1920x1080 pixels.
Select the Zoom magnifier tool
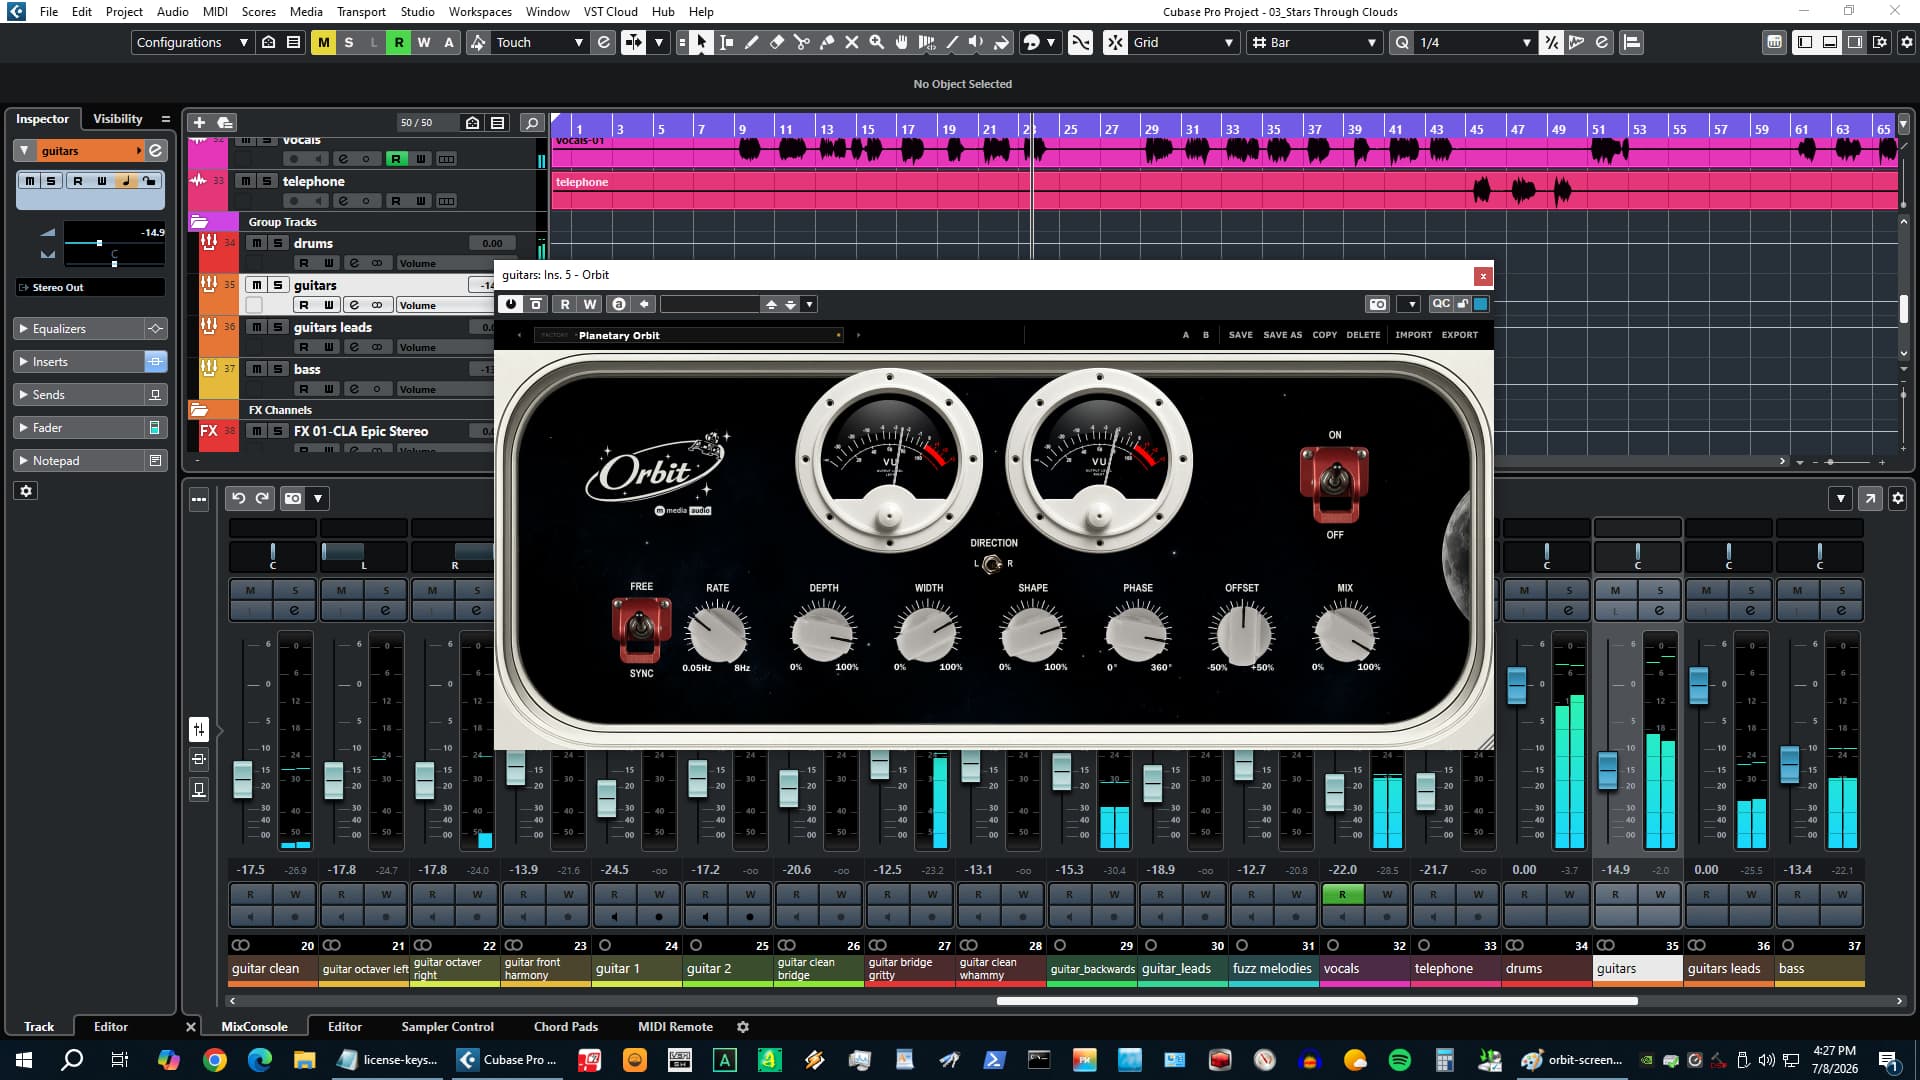877,42
